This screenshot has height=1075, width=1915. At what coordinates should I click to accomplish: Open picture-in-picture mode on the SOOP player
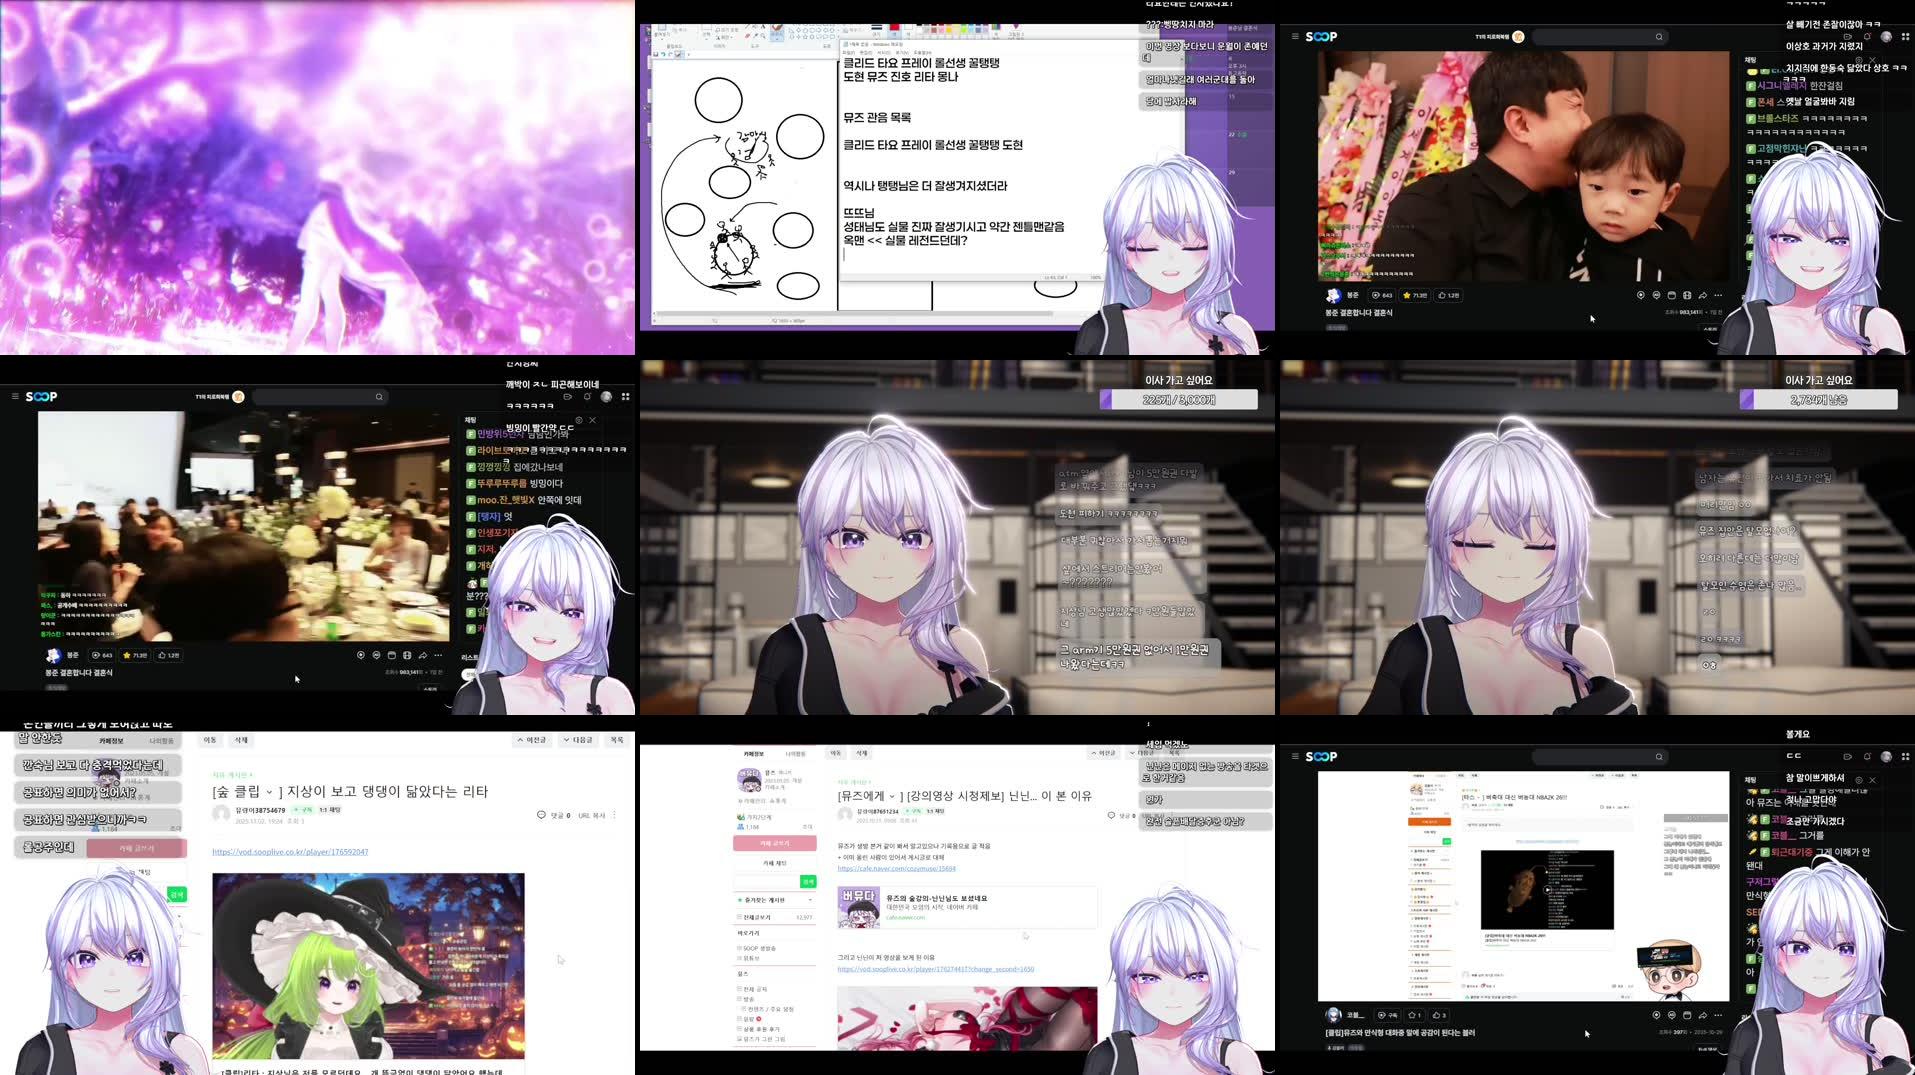click(1671, 295)
